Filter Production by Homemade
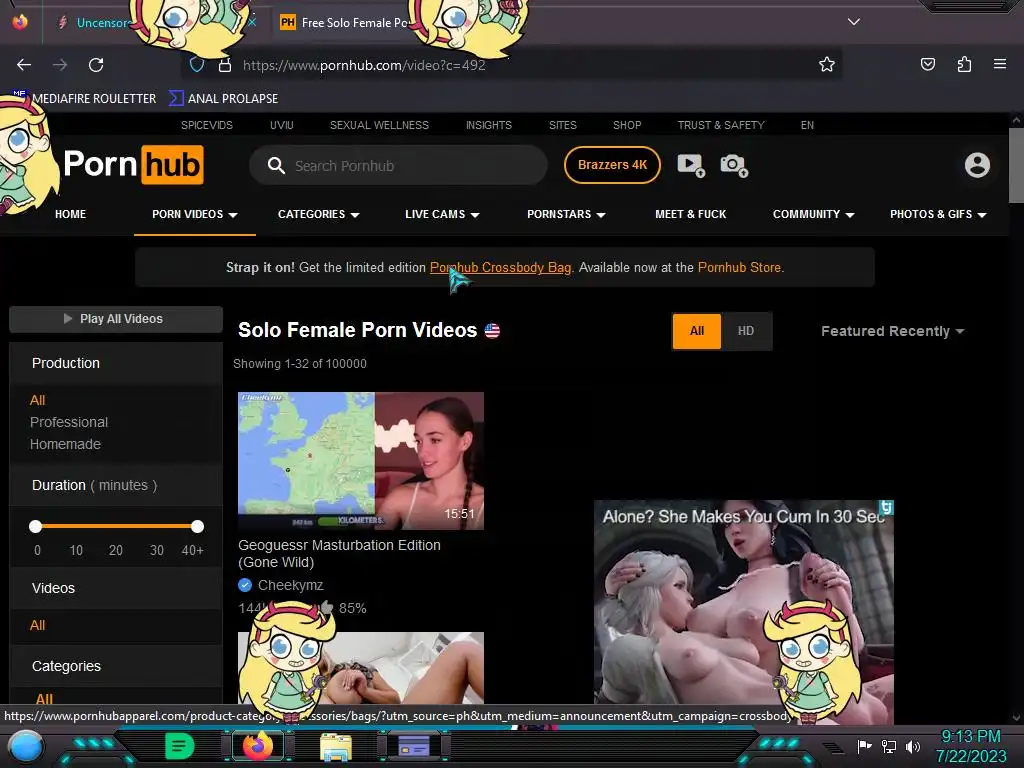This screenshot has height=768, width=1024. [x=65, y=444]
